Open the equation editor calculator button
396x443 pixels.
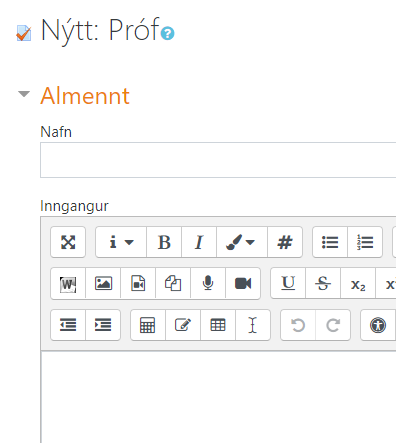click(x=148, y=325)
